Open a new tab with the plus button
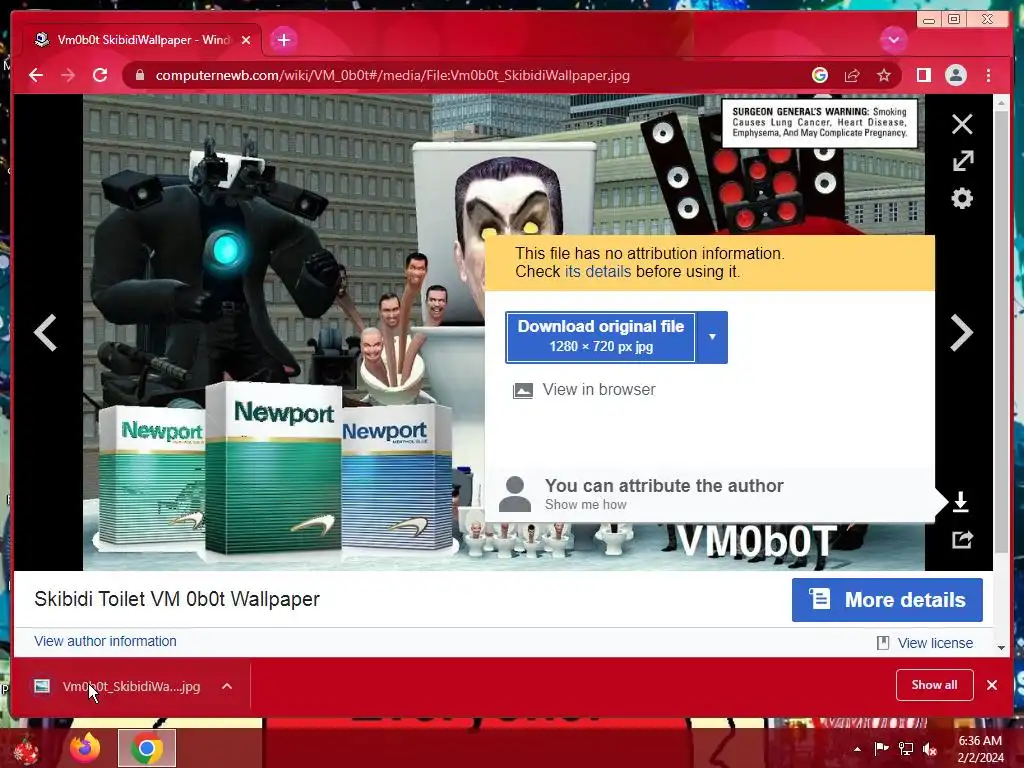Viewport: 1024px width, 768px height. 283,40
